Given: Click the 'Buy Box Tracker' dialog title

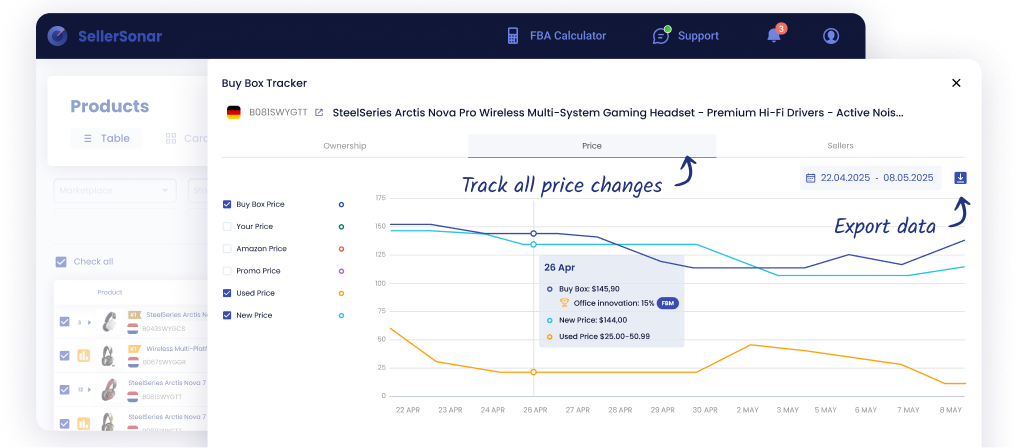Looking at the screenshot, I should [x=264, y=83].
